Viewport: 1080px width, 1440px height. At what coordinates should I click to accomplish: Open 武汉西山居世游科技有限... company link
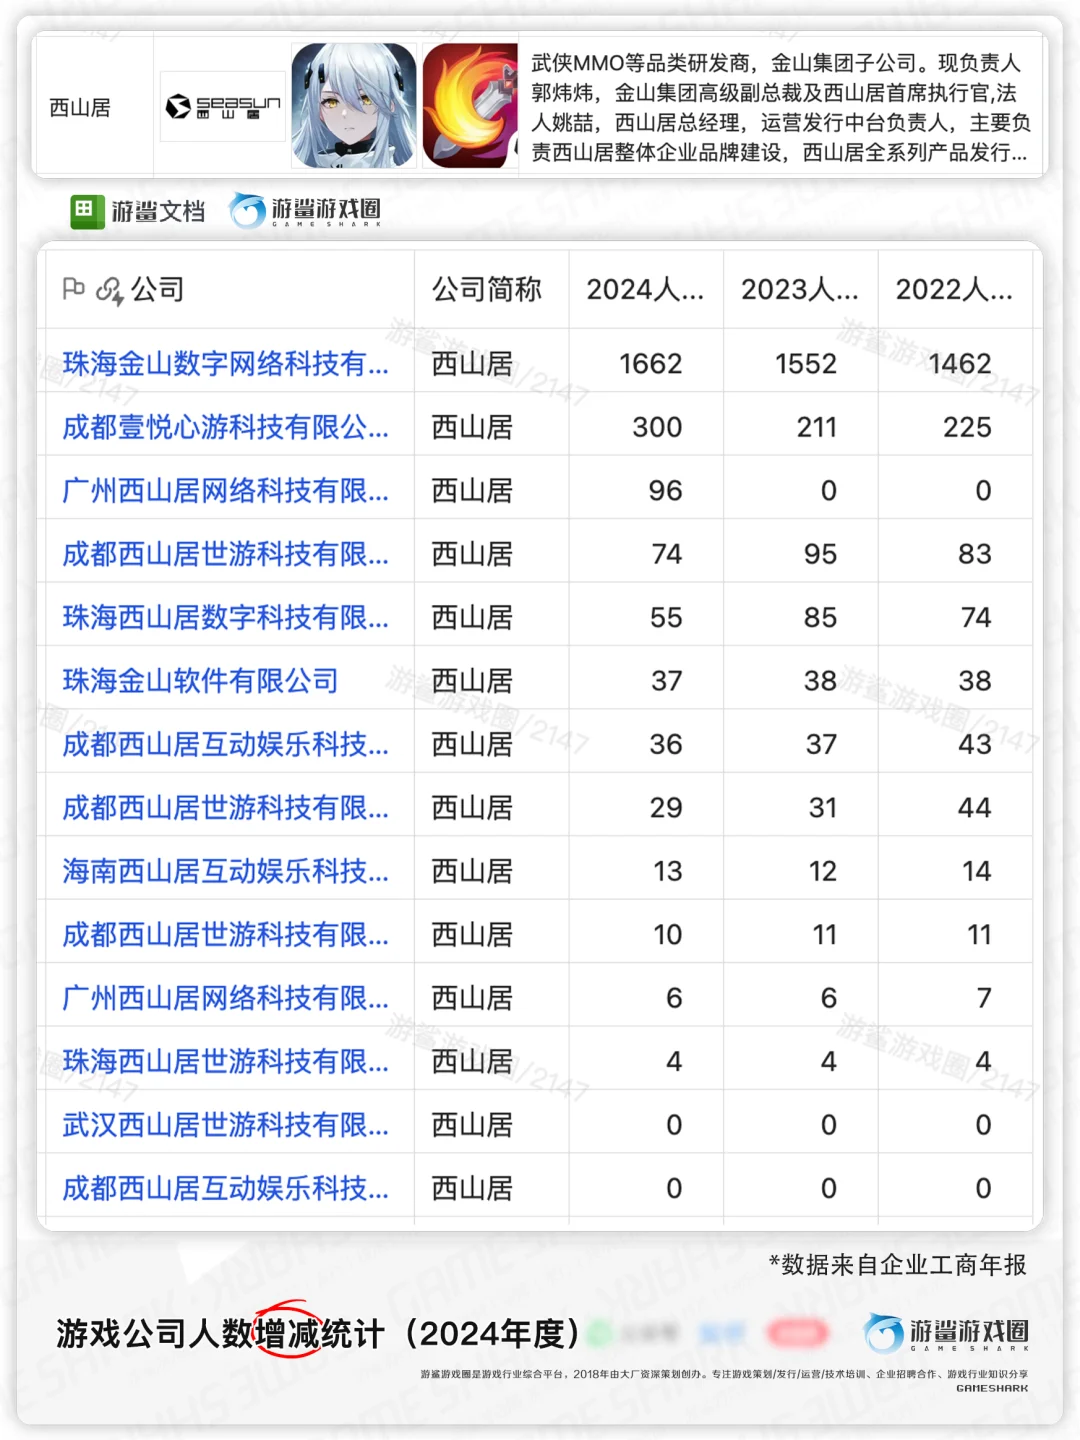tap(225, 1125)
